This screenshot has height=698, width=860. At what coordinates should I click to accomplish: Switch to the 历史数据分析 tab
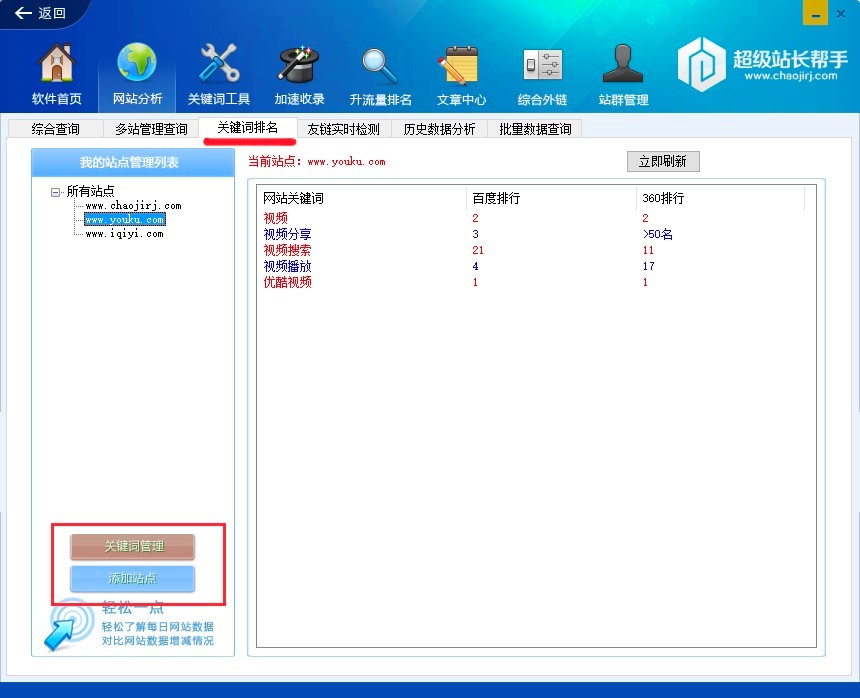[x=439, y=129]
